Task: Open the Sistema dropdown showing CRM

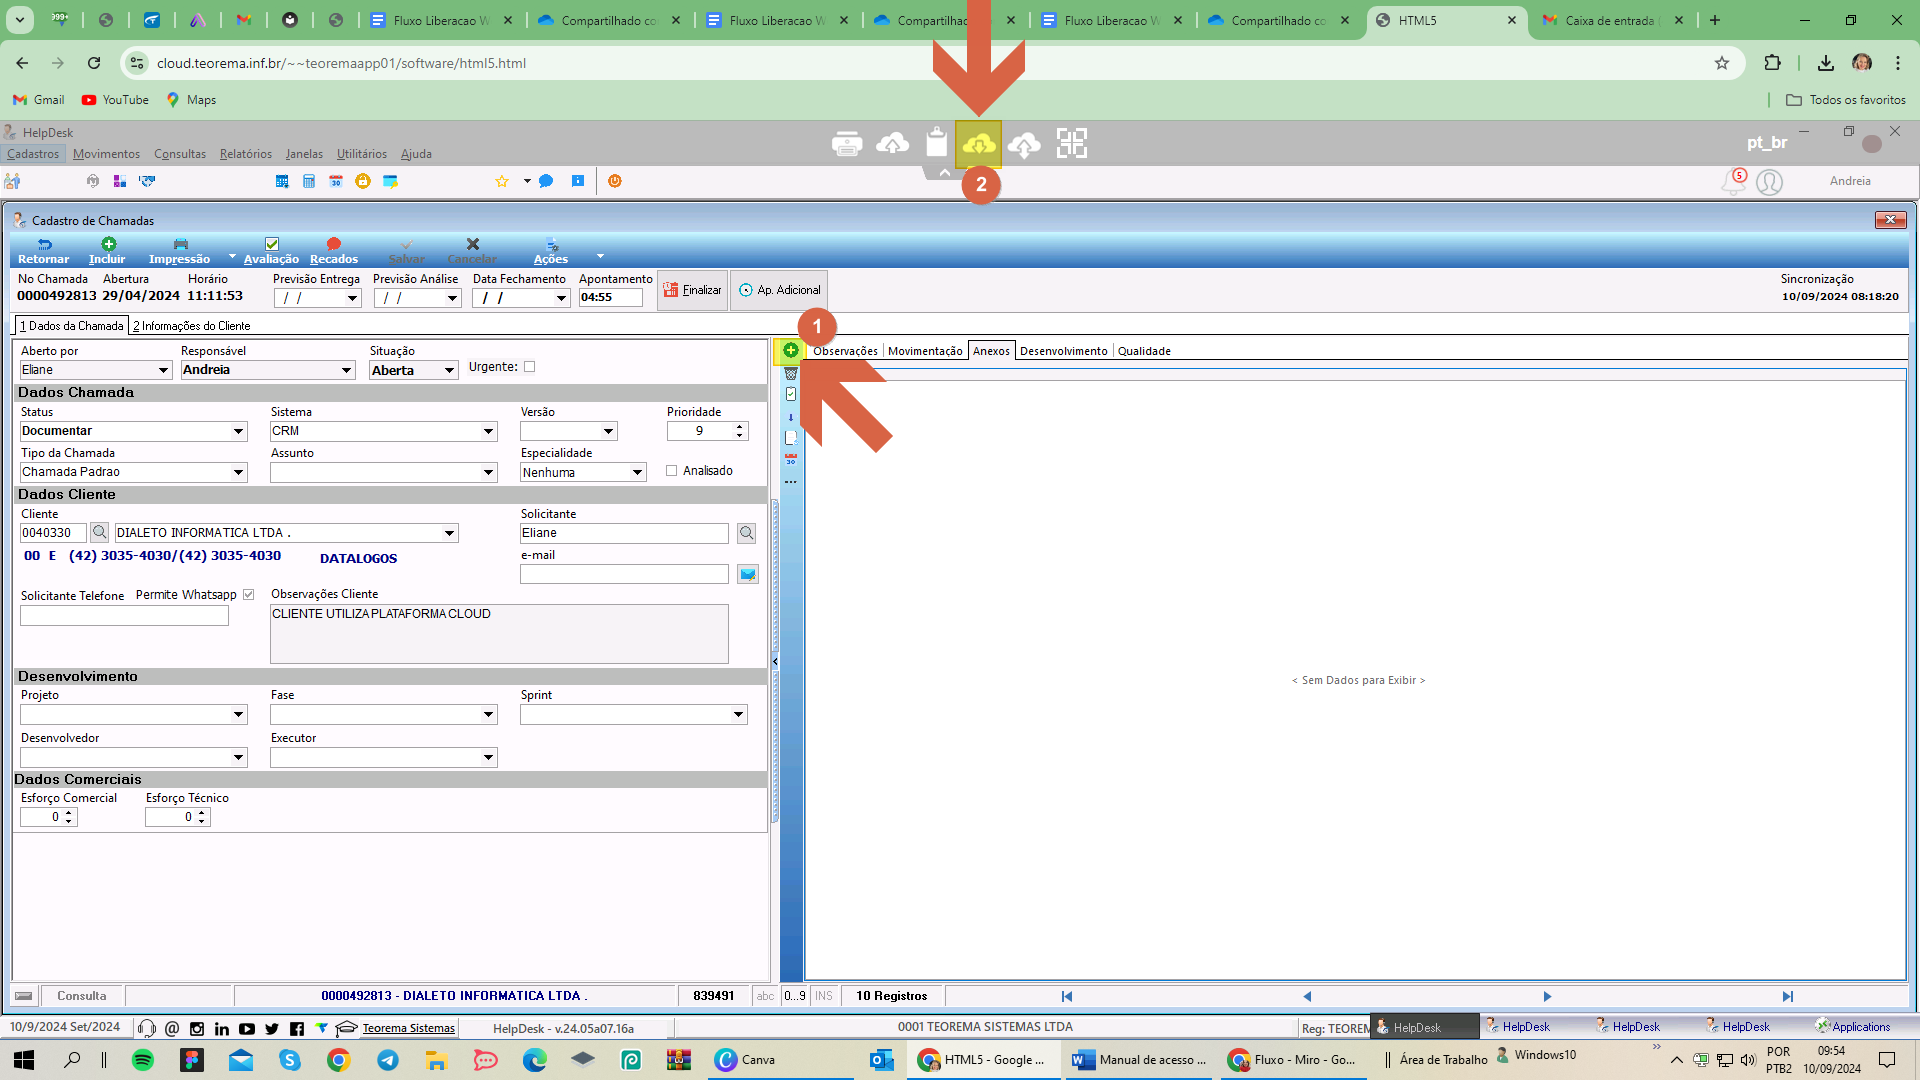Action: click(x=488, y=431)
